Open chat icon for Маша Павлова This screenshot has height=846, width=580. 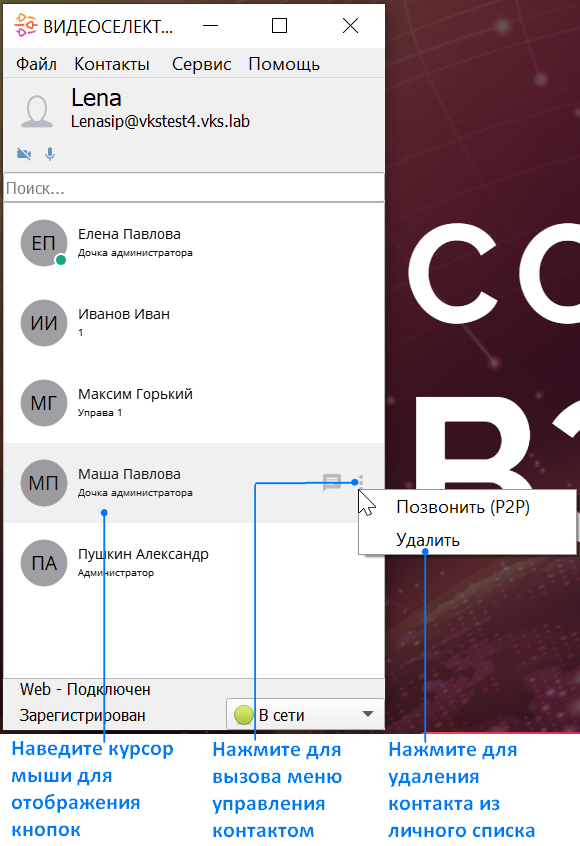[332, 482]
